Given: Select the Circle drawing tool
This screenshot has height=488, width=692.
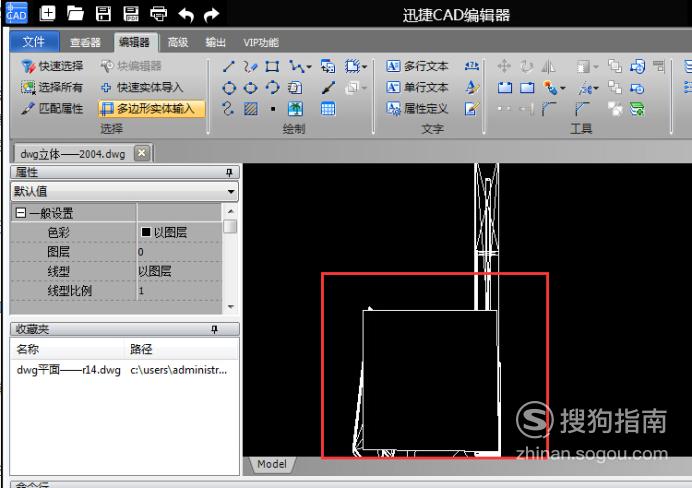Looking at the screenshot, I should (229, 88).
